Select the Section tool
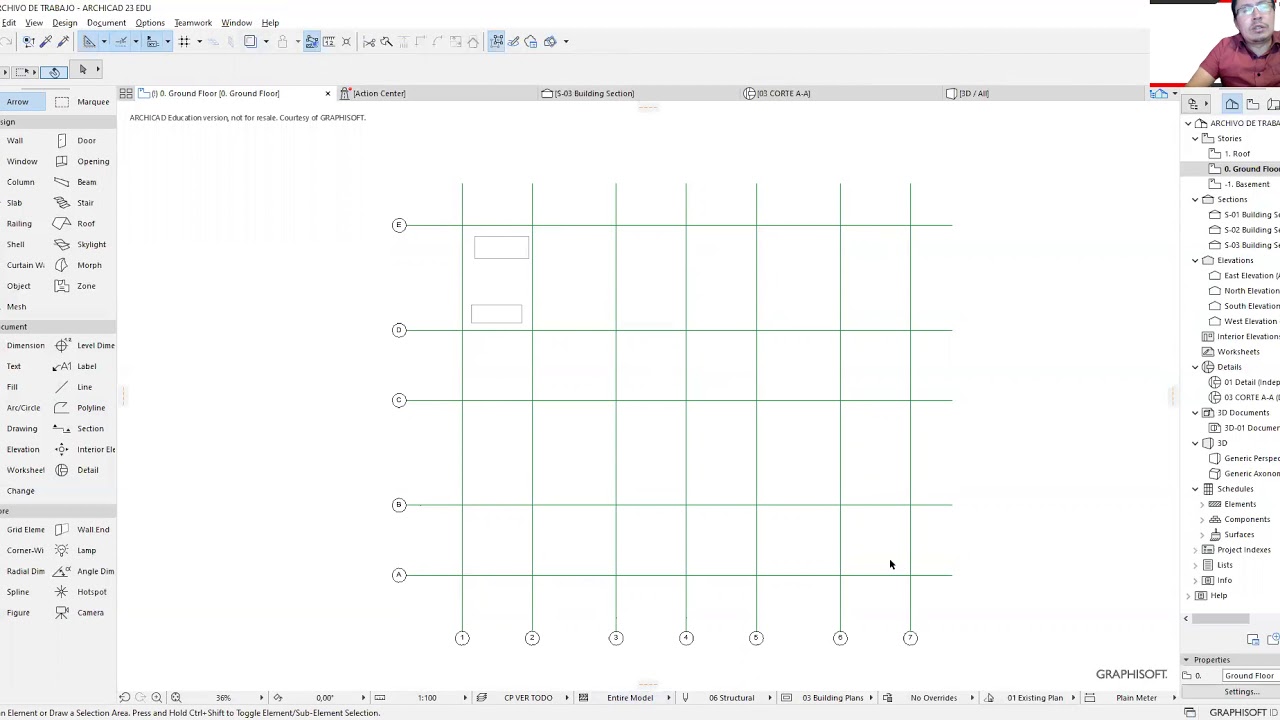The image size is (1280, 720). tap(80, 428)
